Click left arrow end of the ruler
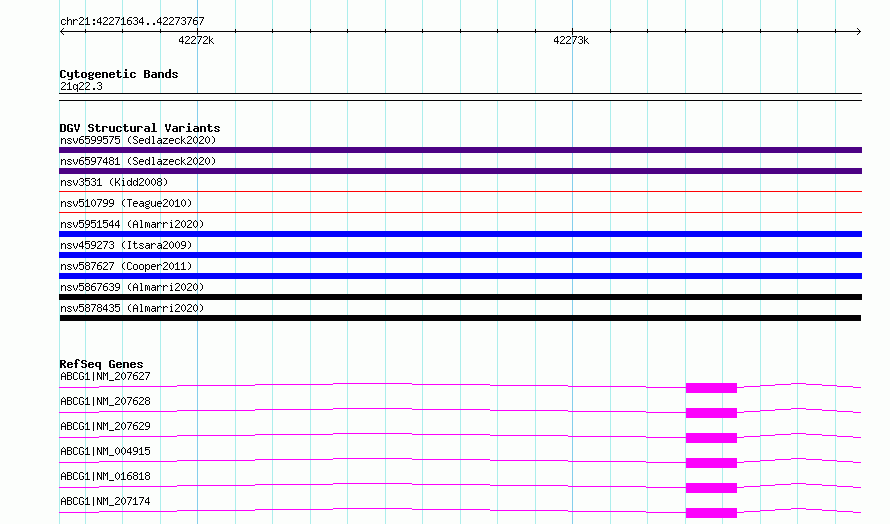890x524 pixels. (62, 31)
